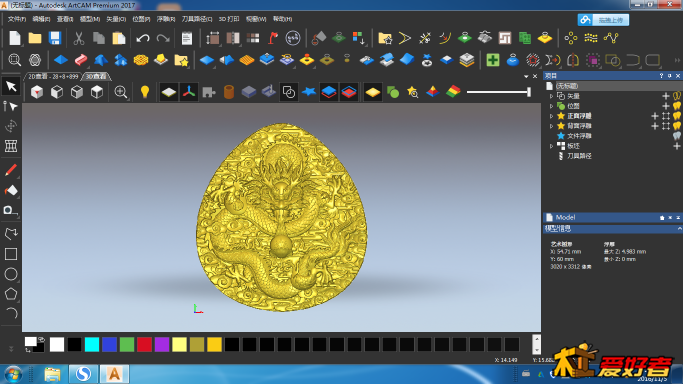This screenshot has height=384, width=683.
Task: Click the Undo arrow icon
Action: (x=142, y=38)
